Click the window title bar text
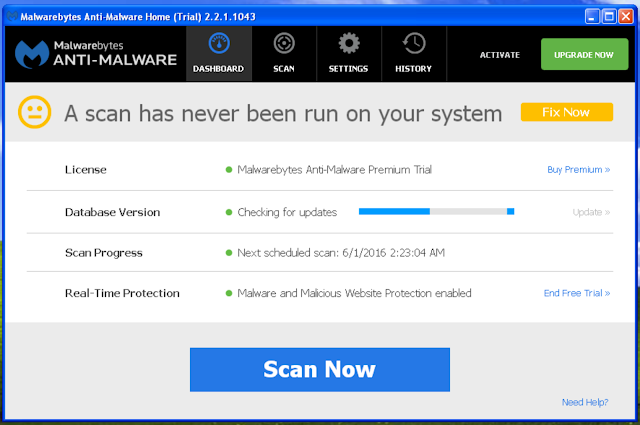 138,17
